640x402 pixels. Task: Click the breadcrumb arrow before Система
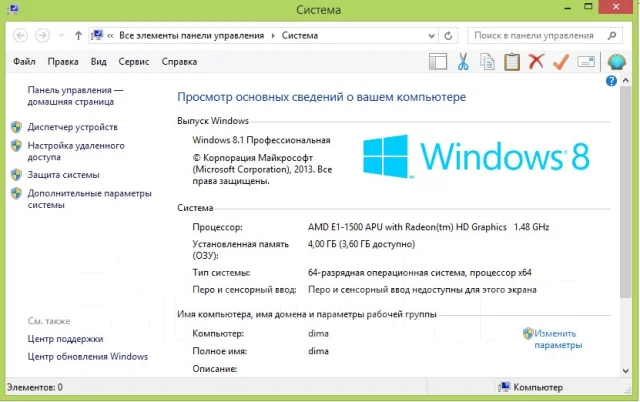(x=273, y=36)
